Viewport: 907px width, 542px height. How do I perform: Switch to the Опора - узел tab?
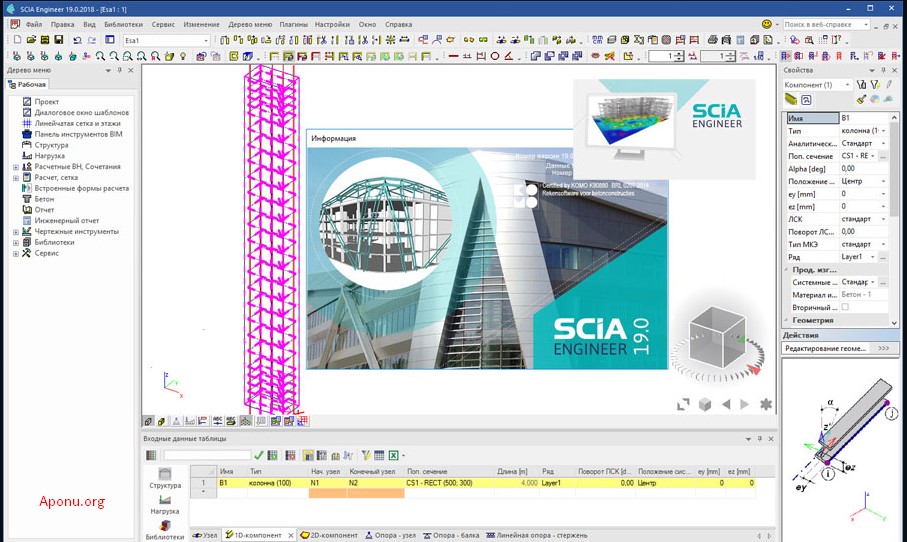(390, 535)
